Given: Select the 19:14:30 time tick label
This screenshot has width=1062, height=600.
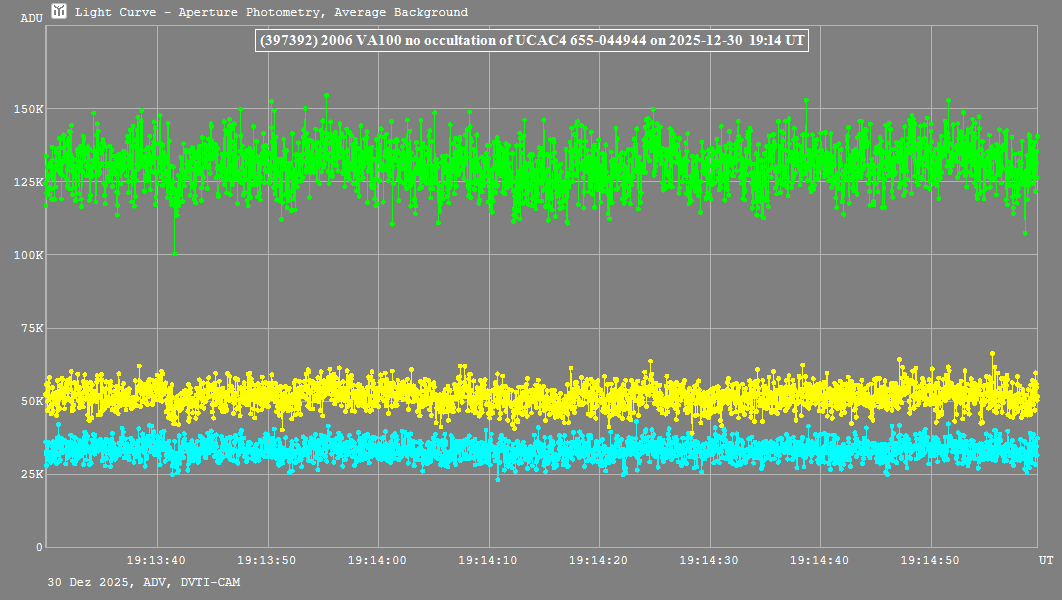Looking at the screenshot, I should pos(709,561).
